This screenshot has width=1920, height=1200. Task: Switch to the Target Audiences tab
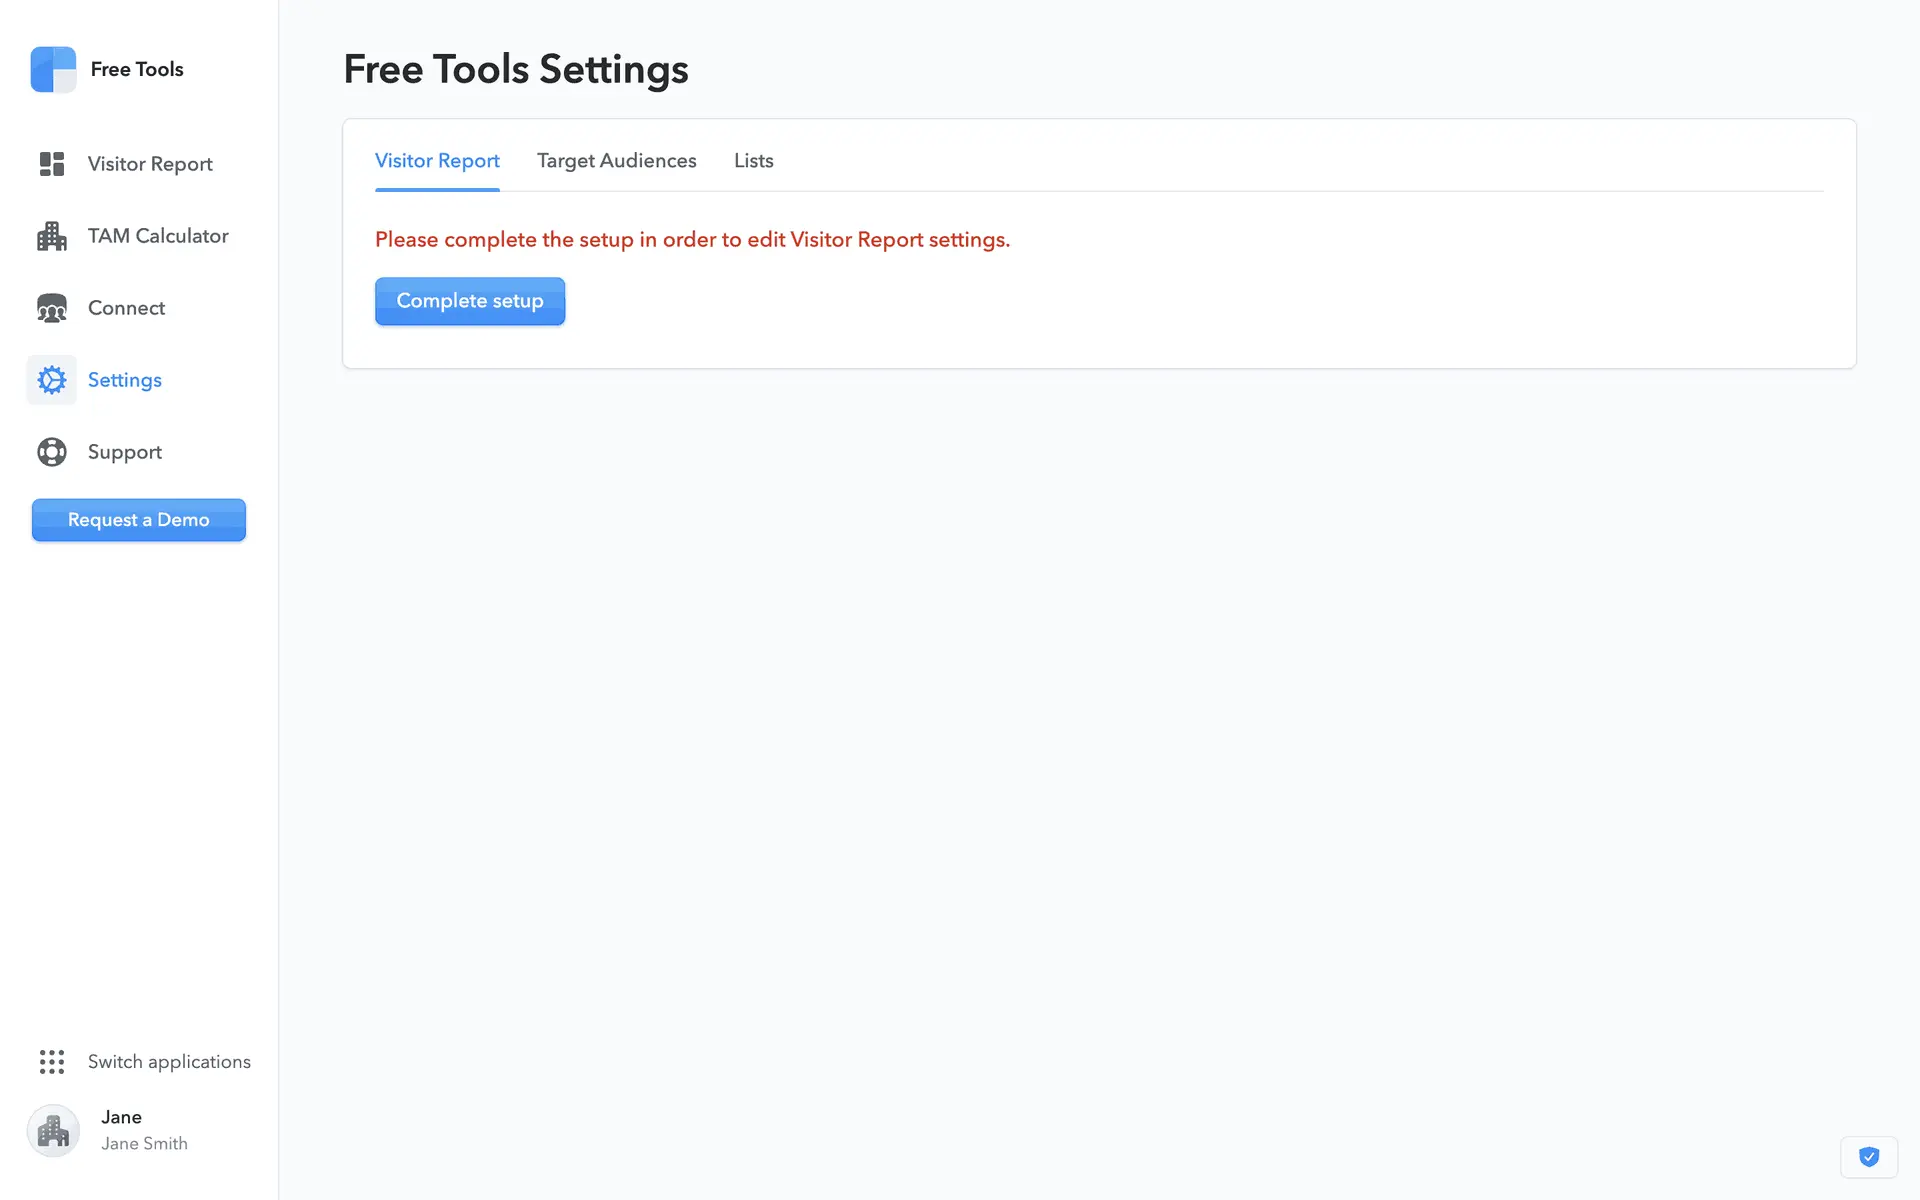click(616, 161)
